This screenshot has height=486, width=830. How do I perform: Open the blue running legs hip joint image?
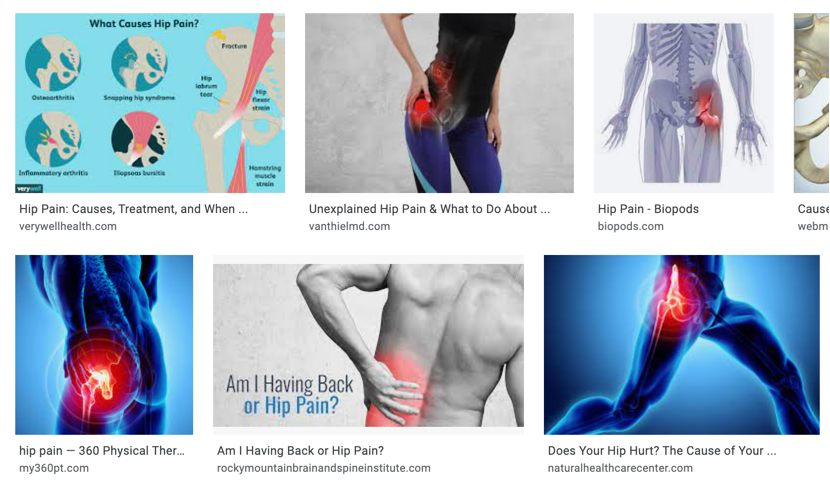[x=682, y=345]
